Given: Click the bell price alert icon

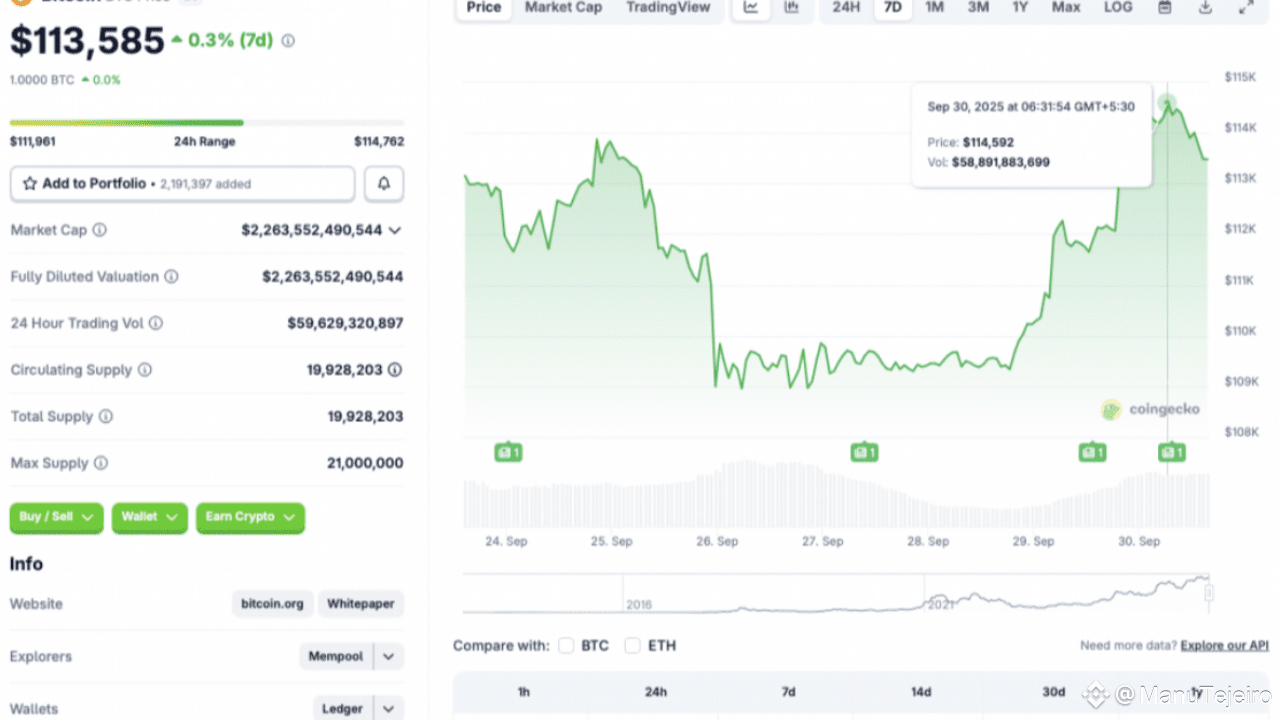Looking at the screenshot, I should pos(384,184).
